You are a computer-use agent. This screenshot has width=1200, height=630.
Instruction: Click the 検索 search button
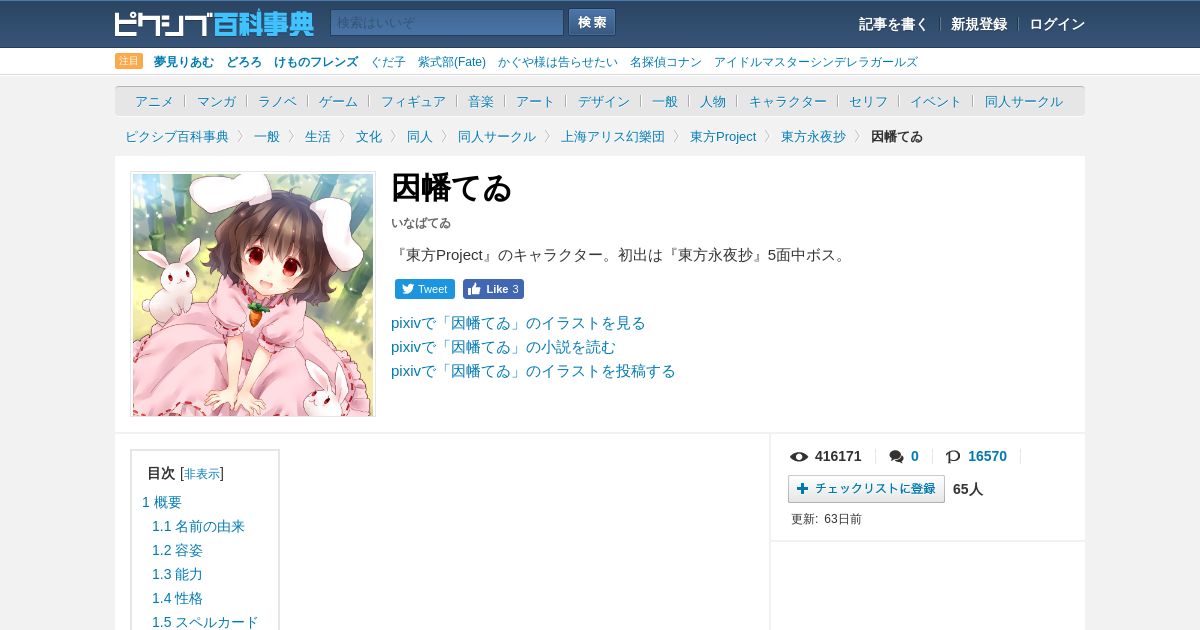(x=592, y=23)
